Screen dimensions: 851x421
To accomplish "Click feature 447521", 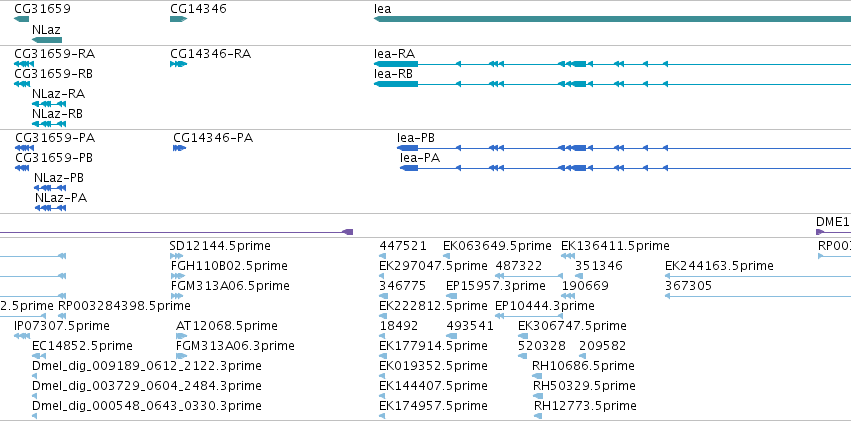I will (403, 246).
